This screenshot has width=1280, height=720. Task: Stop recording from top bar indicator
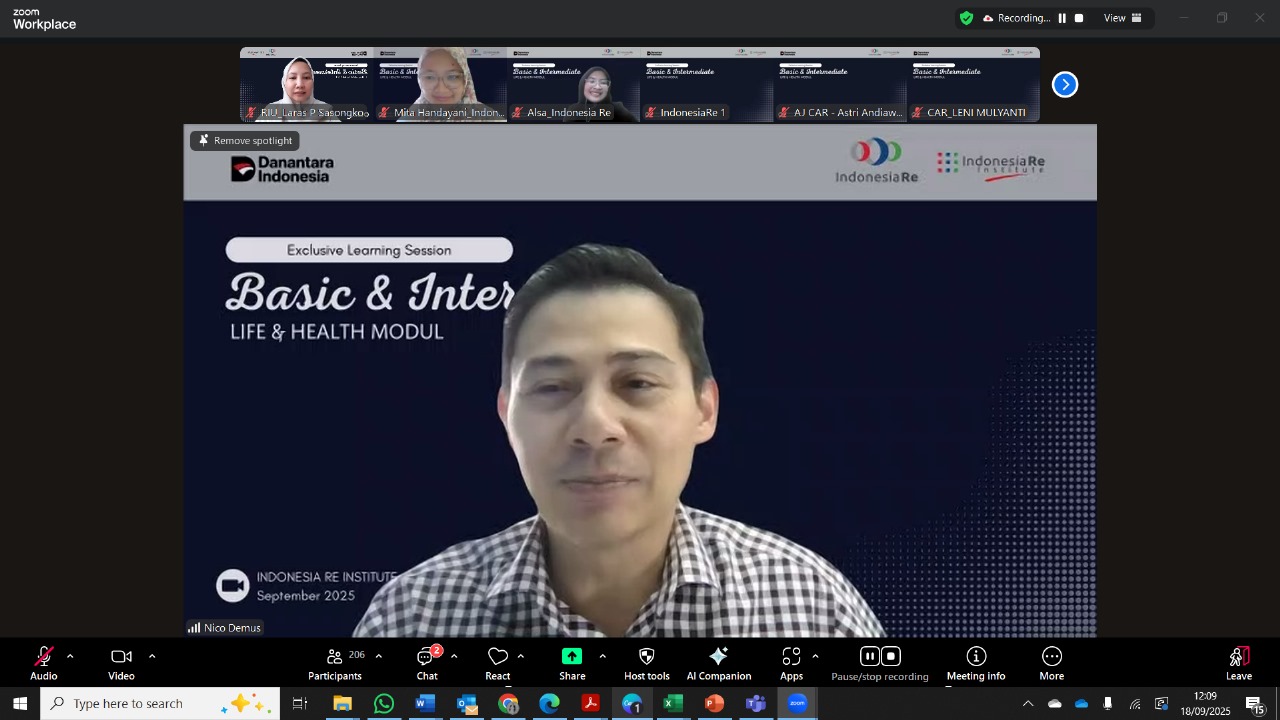(1079, 18)
